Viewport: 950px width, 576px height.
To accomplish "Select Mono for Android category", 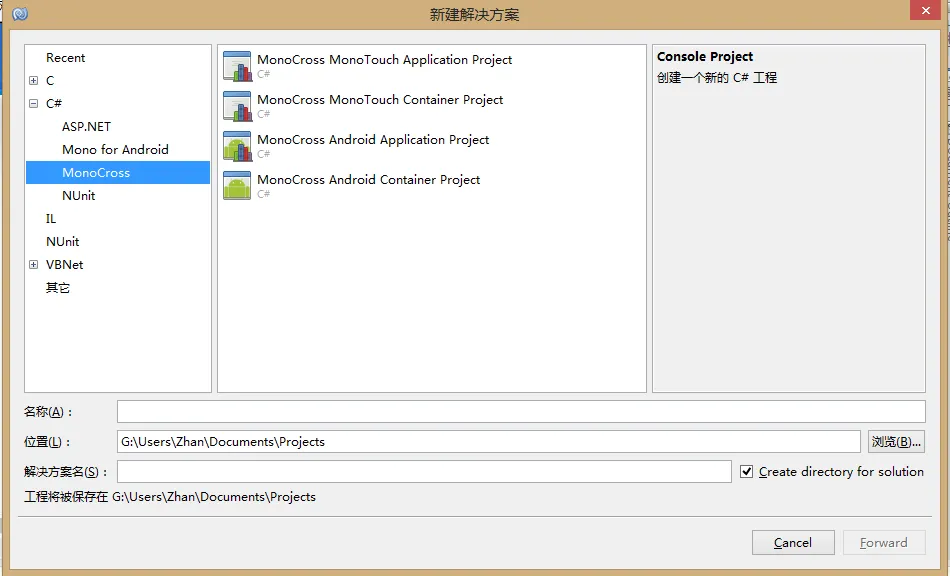I will point(115,150).
